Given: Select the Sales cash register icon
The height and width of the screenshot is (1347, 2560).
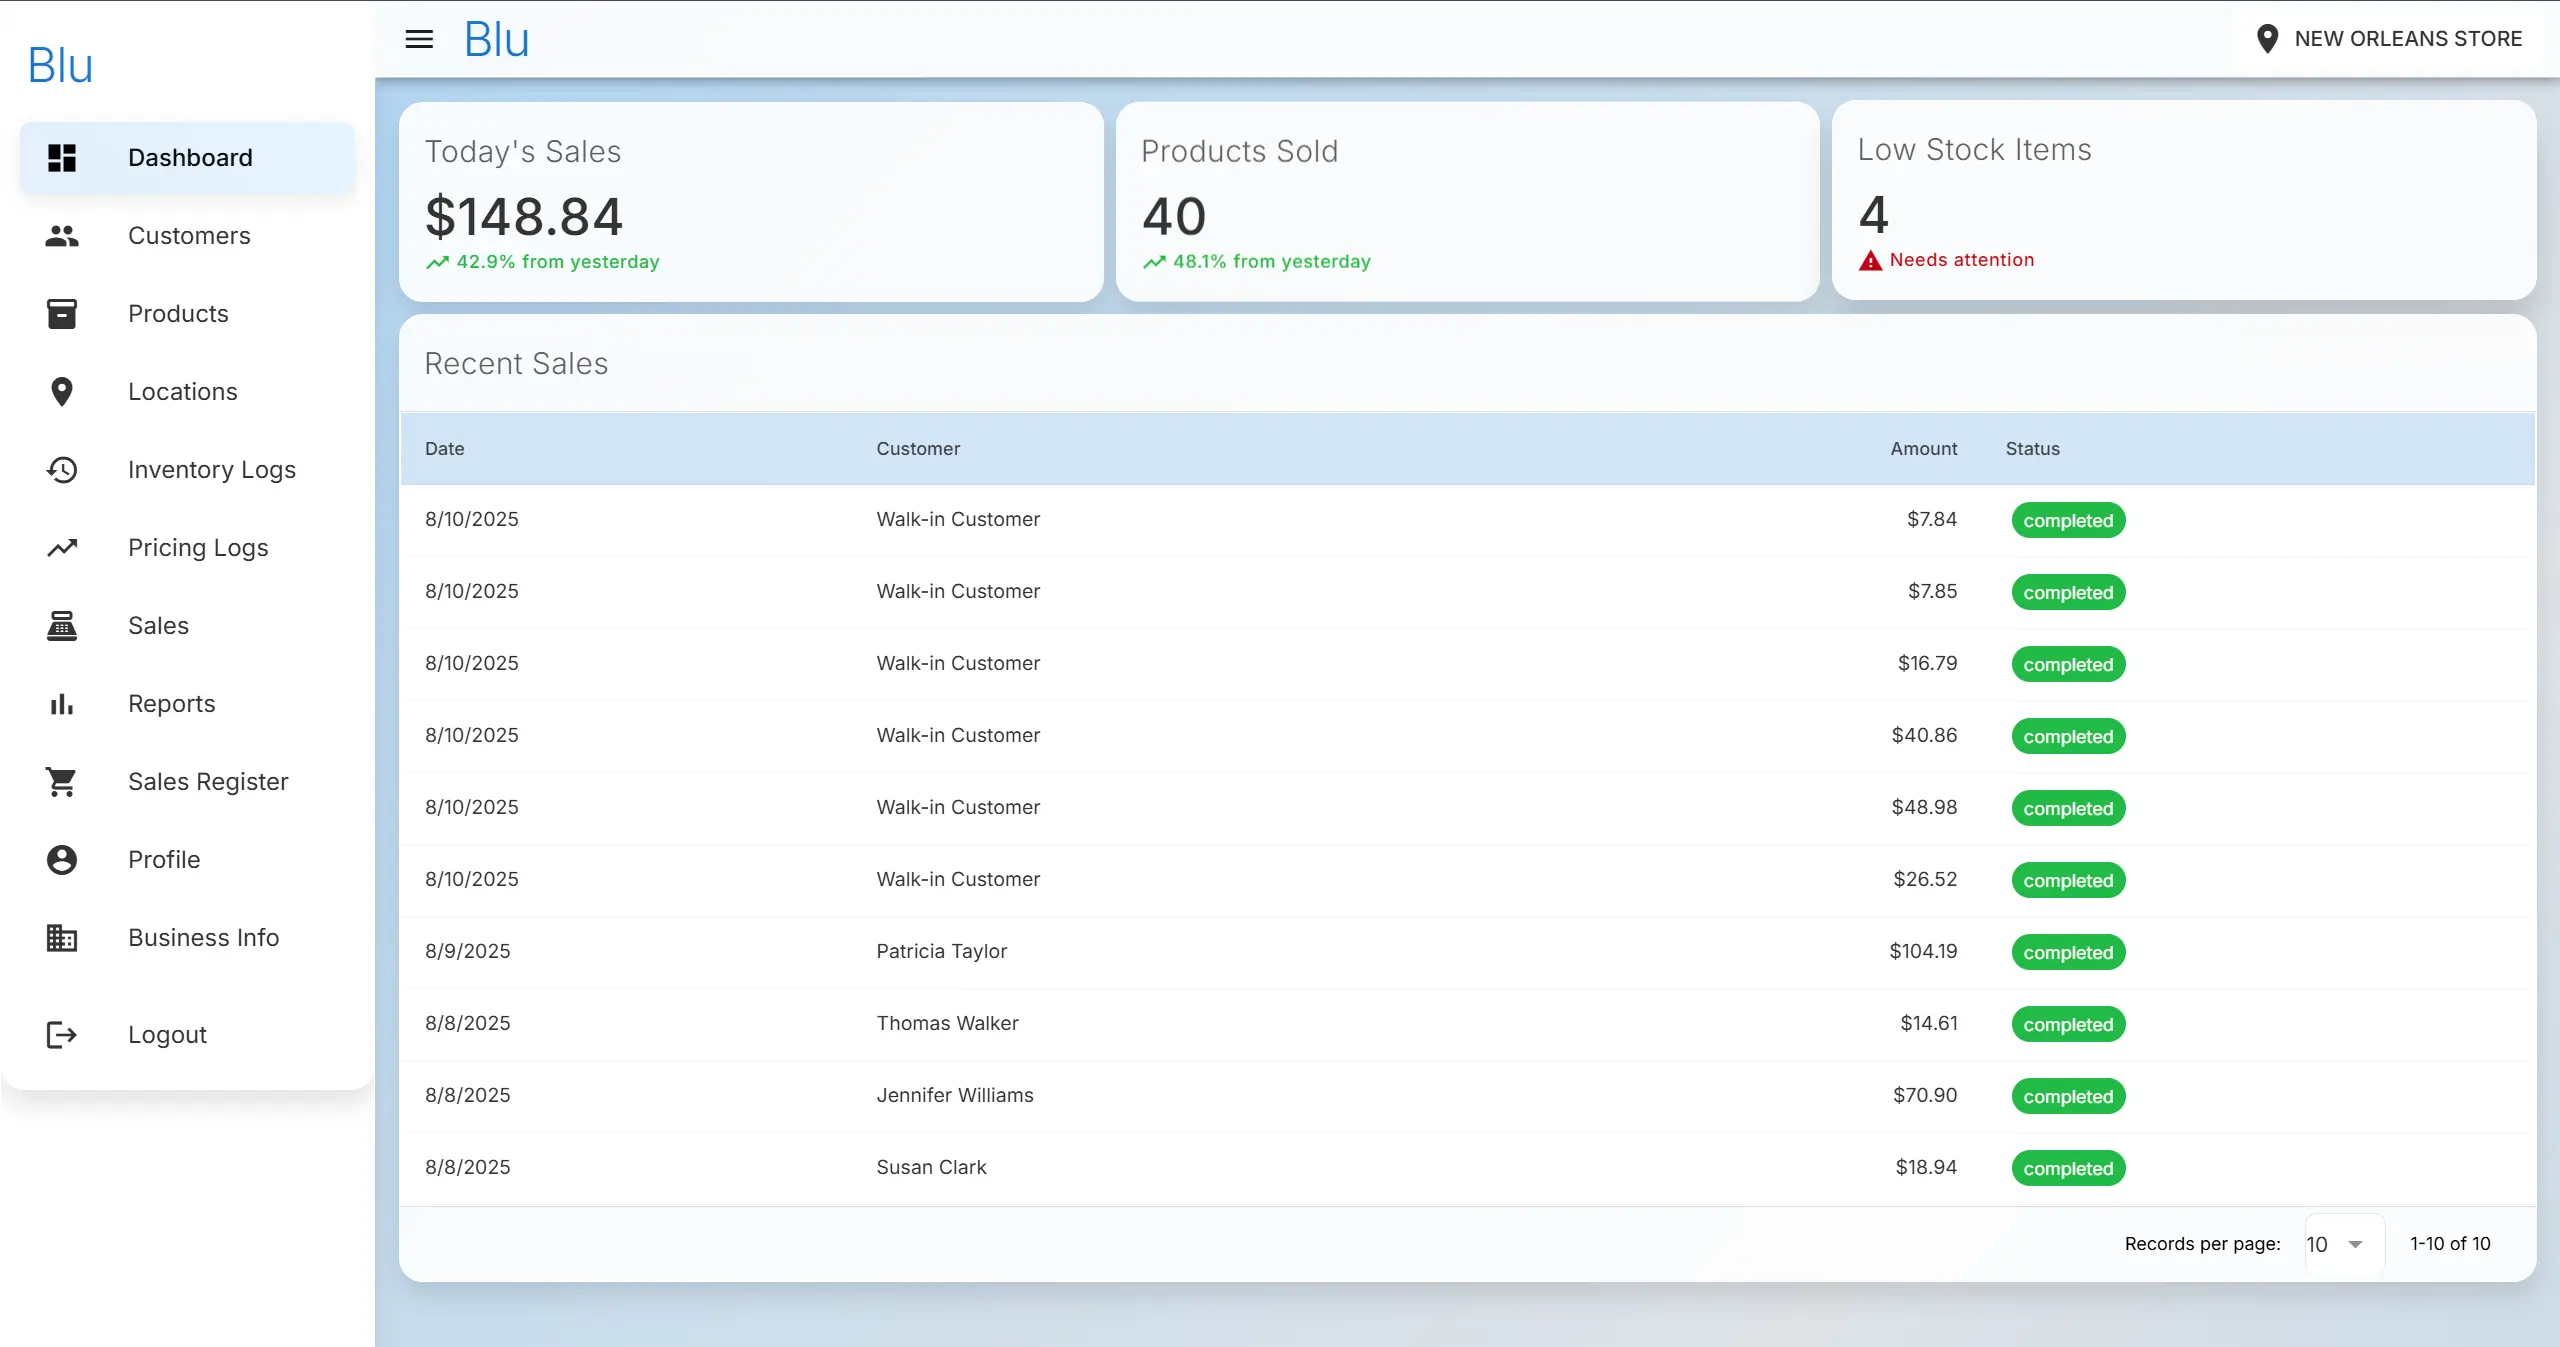Looking at the screenshot, I should (x=62, y=625).
